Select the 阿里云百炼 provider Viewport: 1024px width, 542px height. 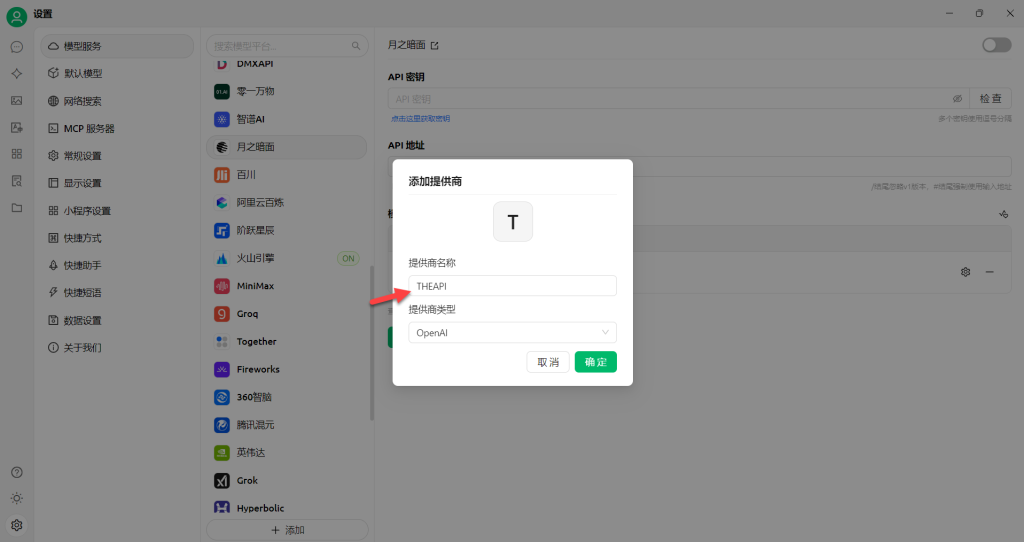(287, 202)
